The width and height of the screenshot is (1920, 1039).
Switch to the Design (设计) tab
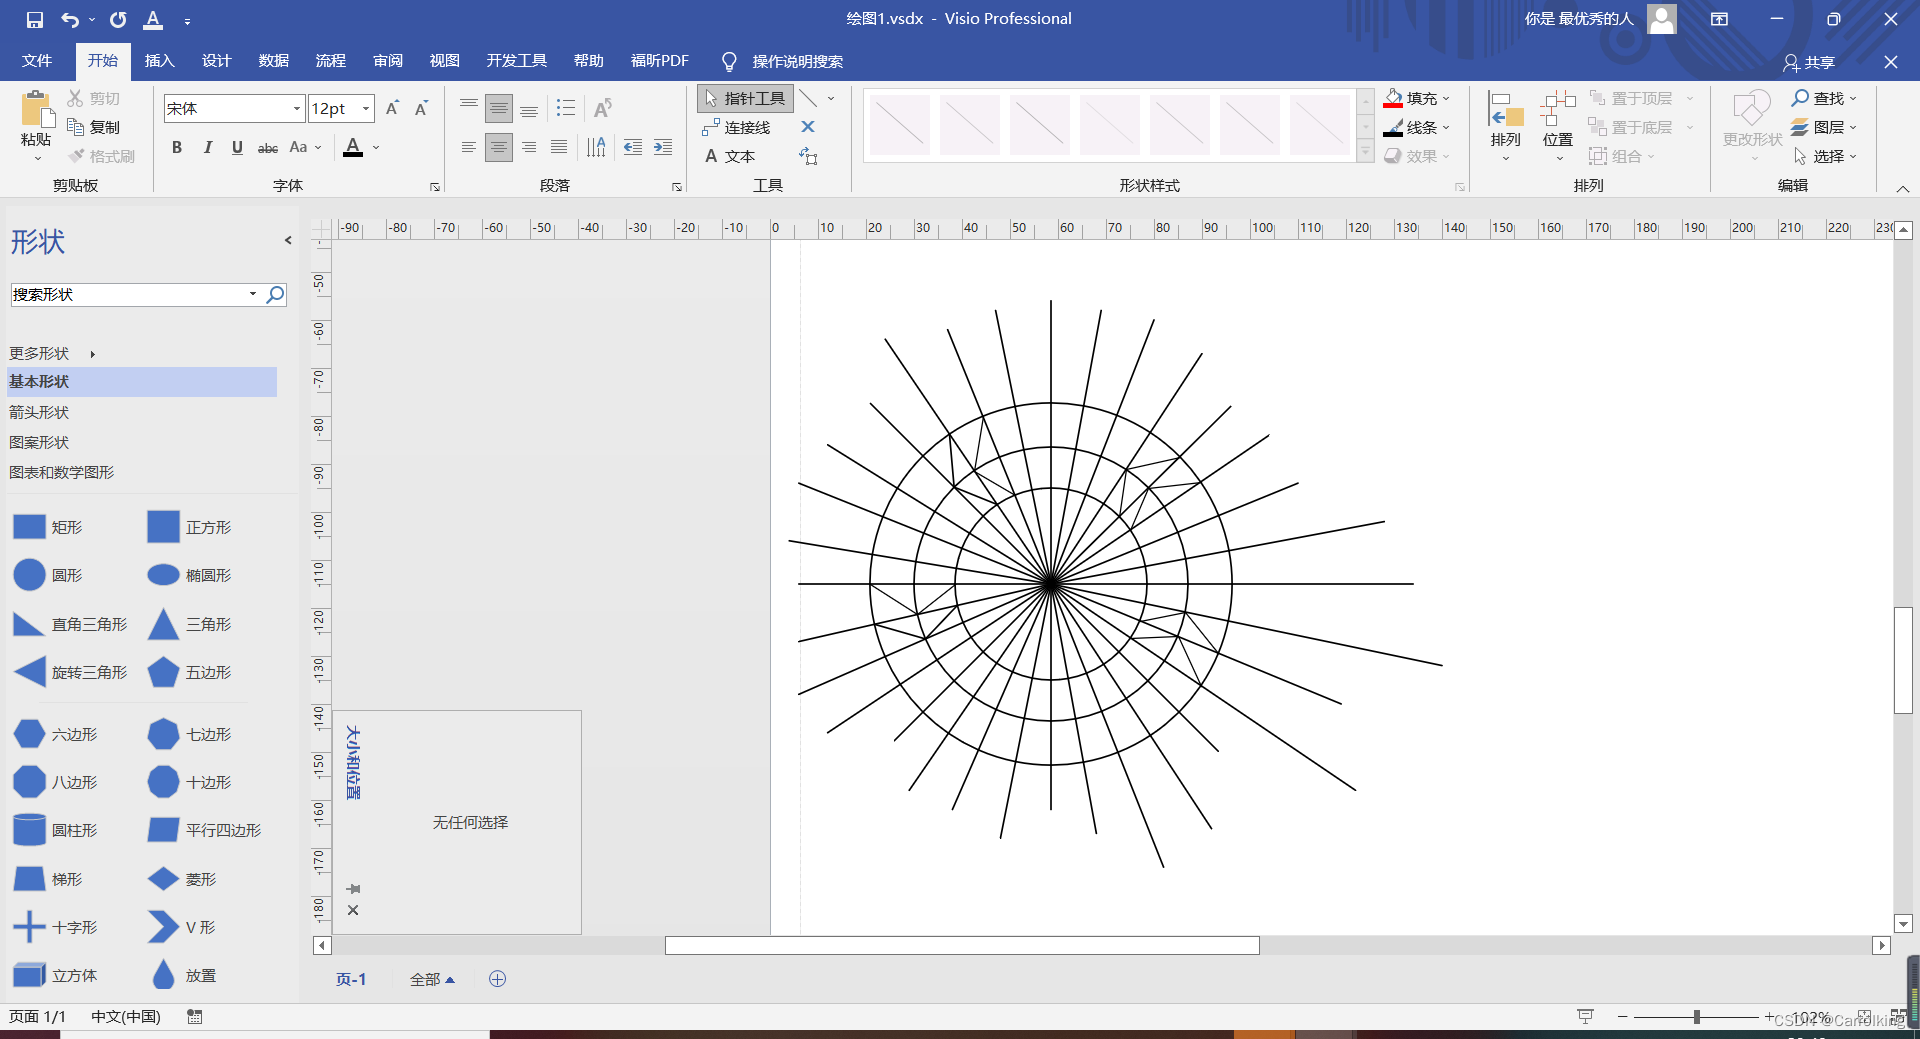tap(216, 61)
